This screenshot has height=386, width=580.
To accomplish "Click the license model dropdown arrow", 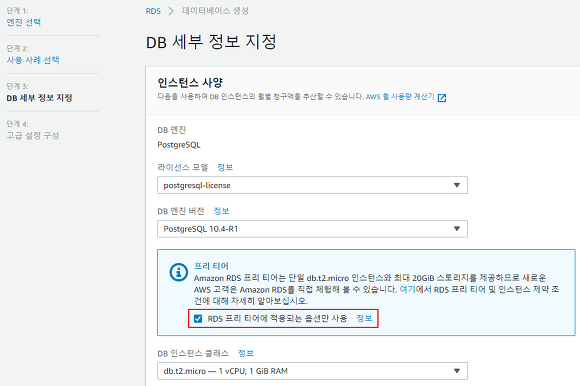I will (457, 185).
